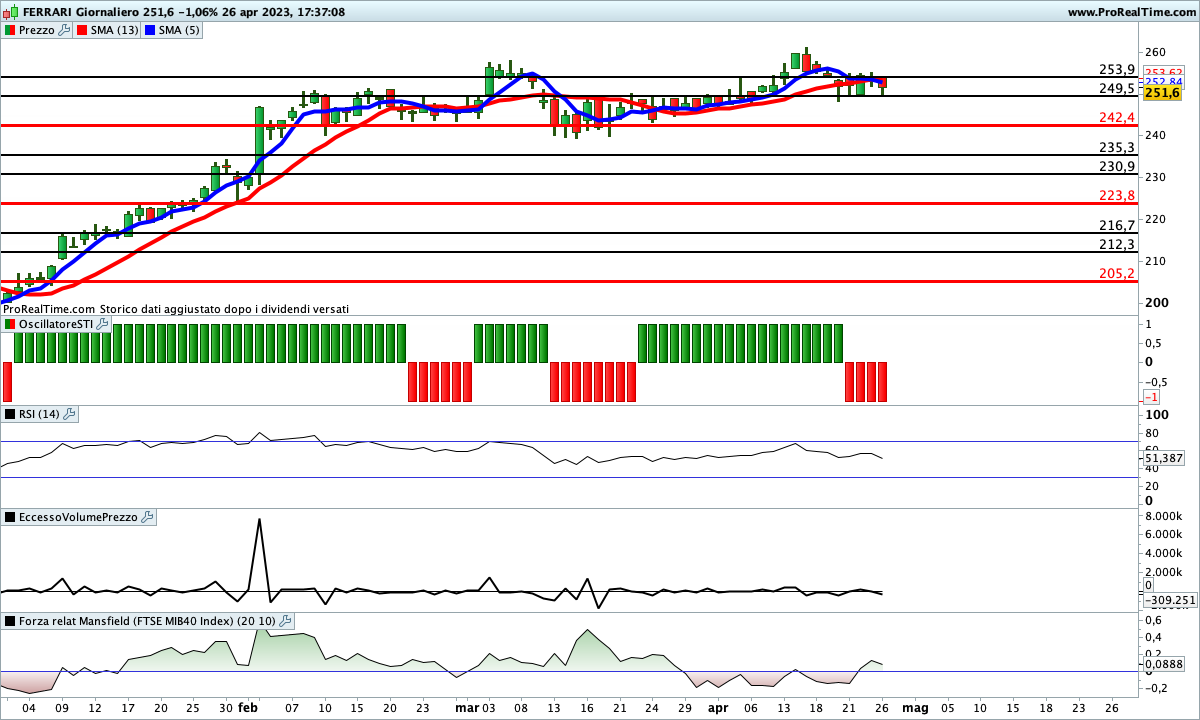Click the black Forza relat Mansfield swatch
The height and width of the screenshot is (720, 1200).
coord(10,621)
